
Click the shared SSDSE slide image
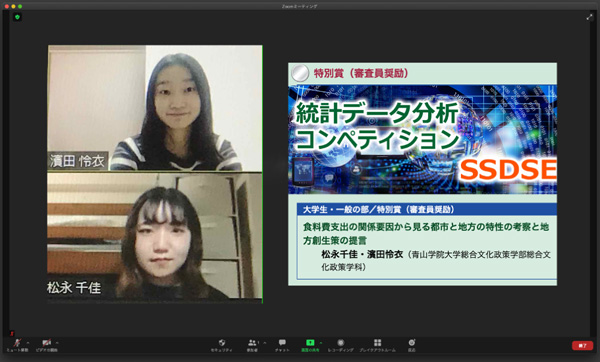[422, 174]
